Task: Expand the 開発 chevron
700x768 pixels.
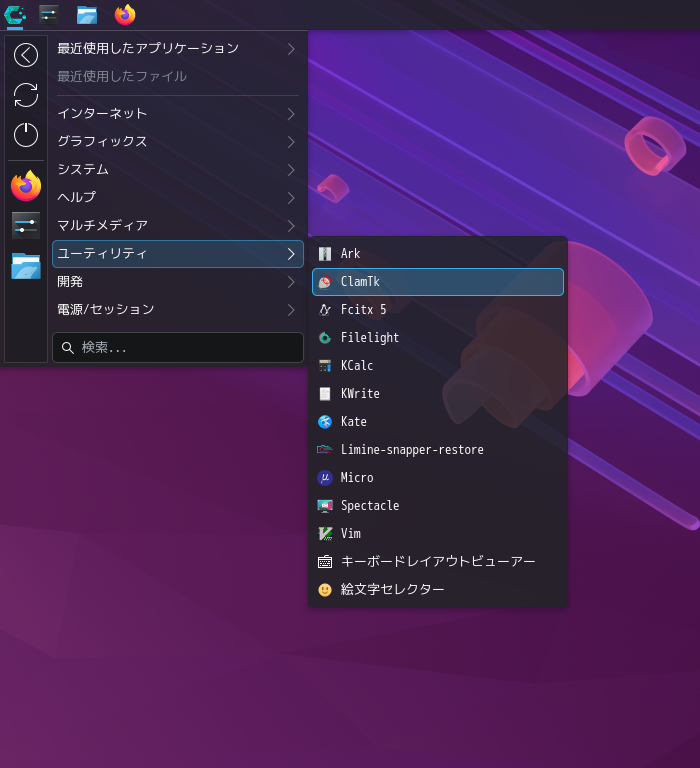Action: pyautogui.click(x=291, y=282)
